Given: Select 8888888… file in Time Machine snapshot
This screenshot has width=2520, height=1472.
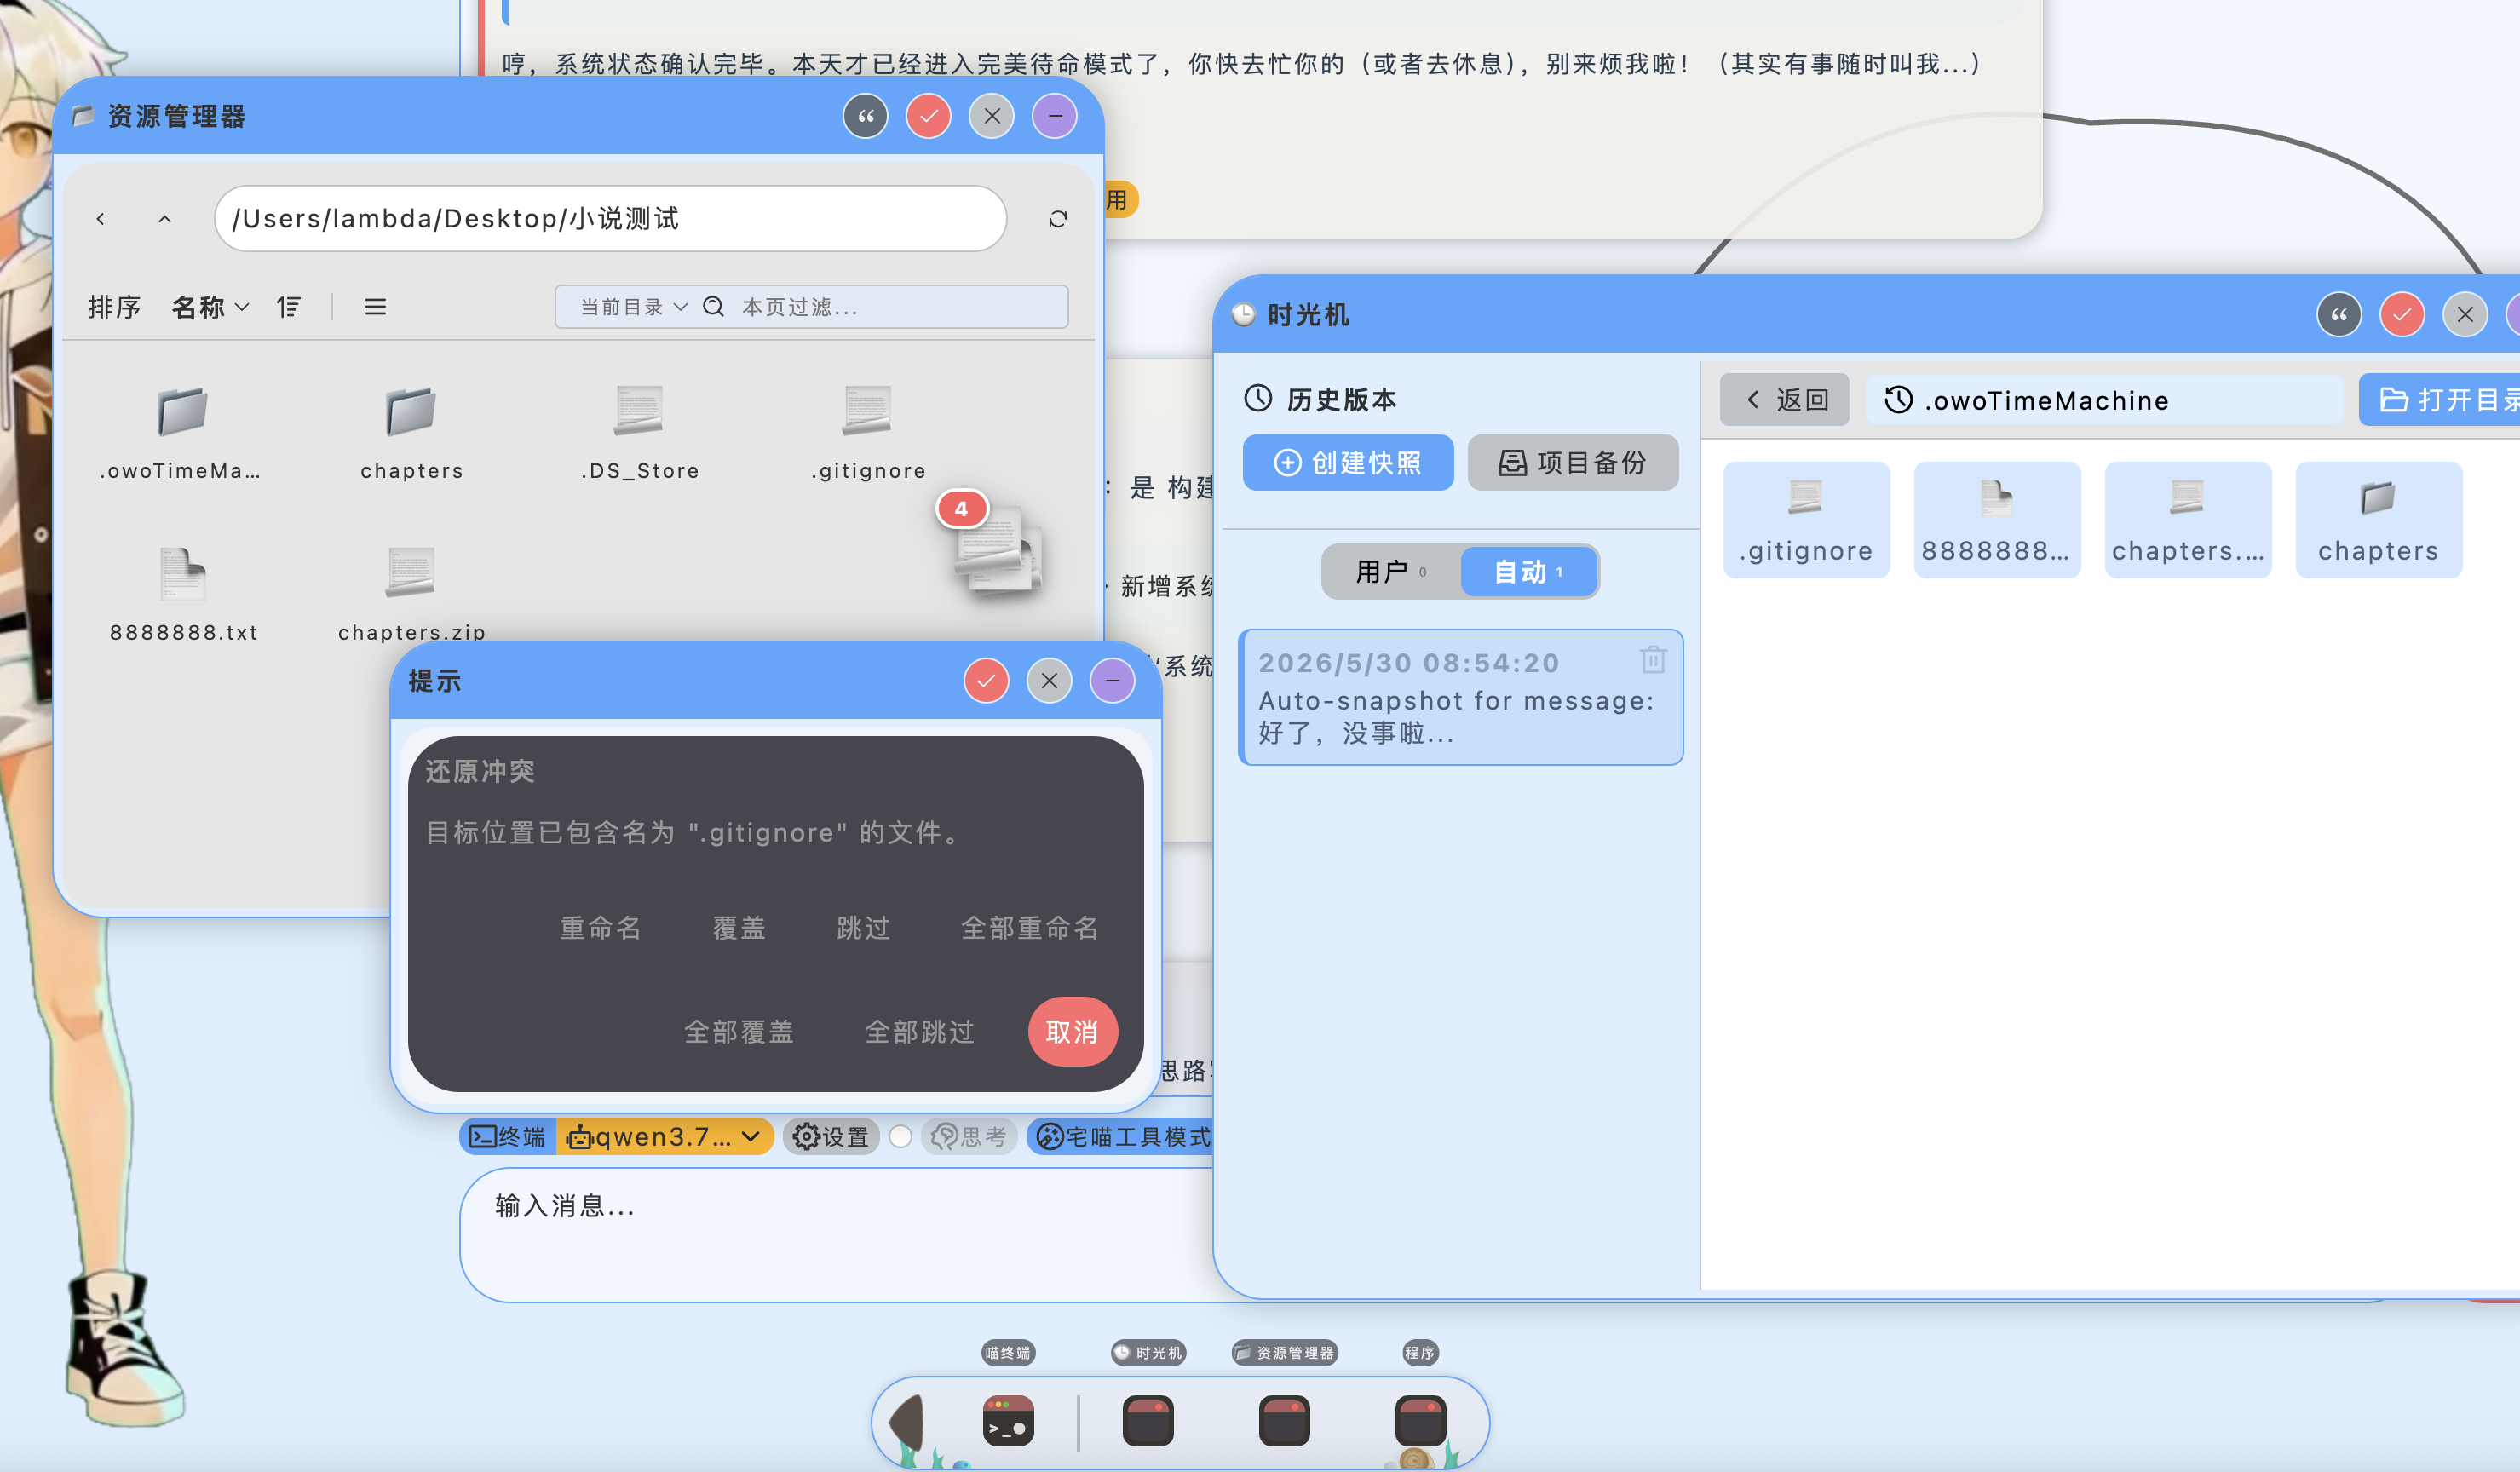Looking at the screenshot, I should (x=1997, y=520).
